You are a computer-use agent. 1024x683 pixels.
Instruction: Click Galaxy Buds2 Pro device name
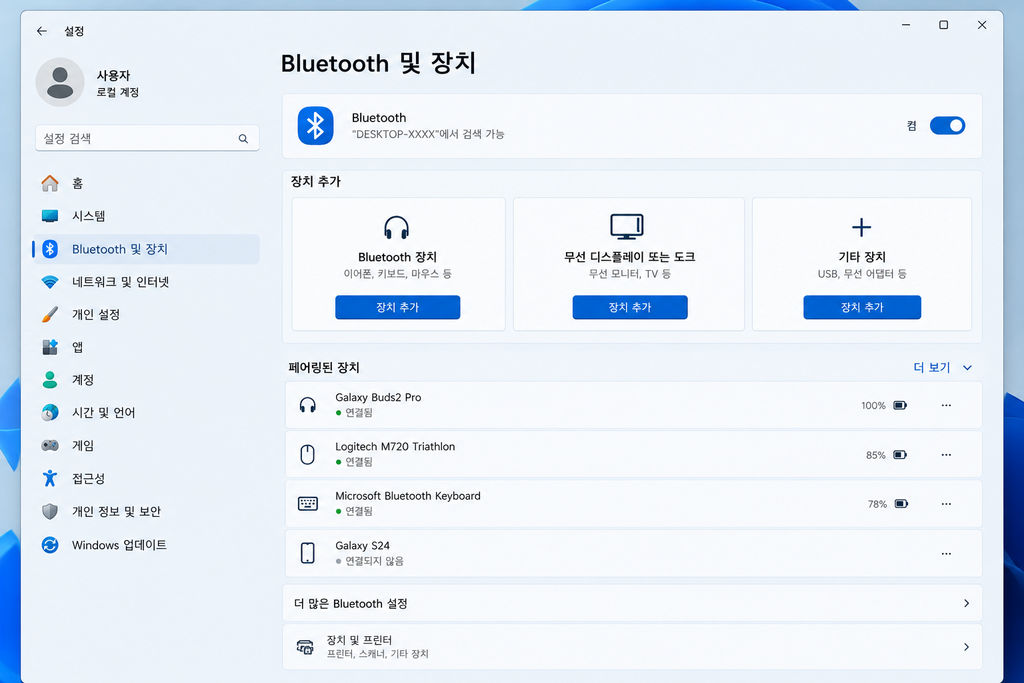click(378, 397)
